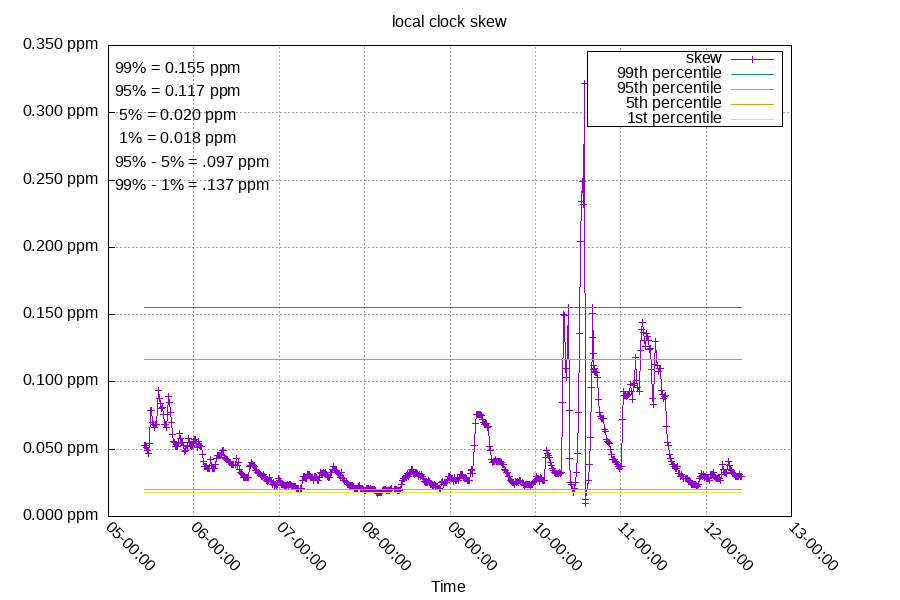This screenshot has width=900, height=600.
Task: Click the 'local clock skew' chart title
Action: coord(449,21)
